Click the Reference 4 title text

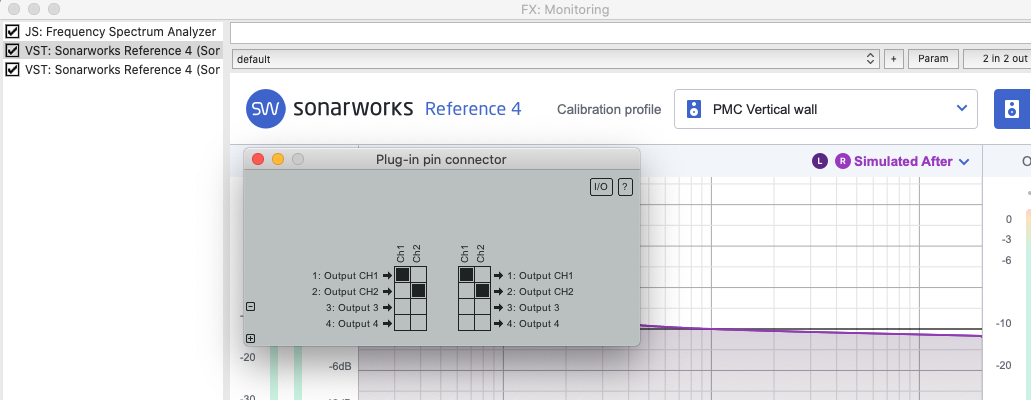473,109
